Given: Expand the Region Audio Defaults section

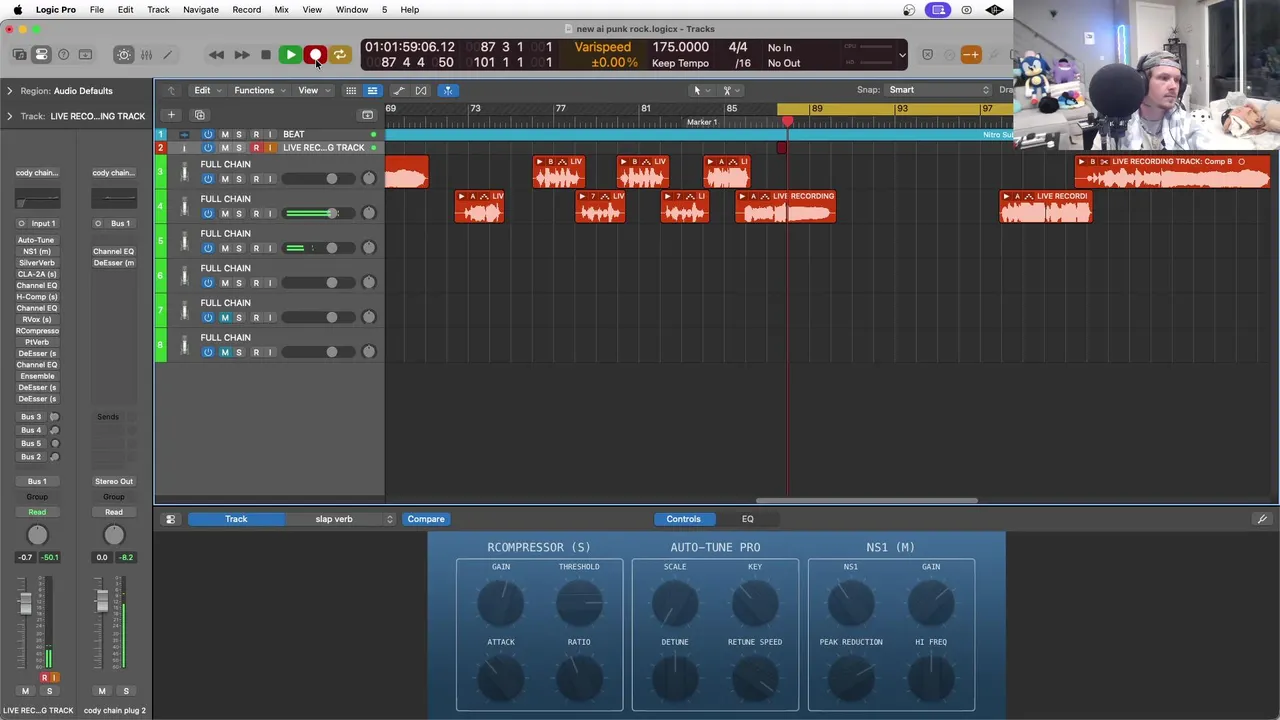Looking at the screenshot, I should point(10,91).
